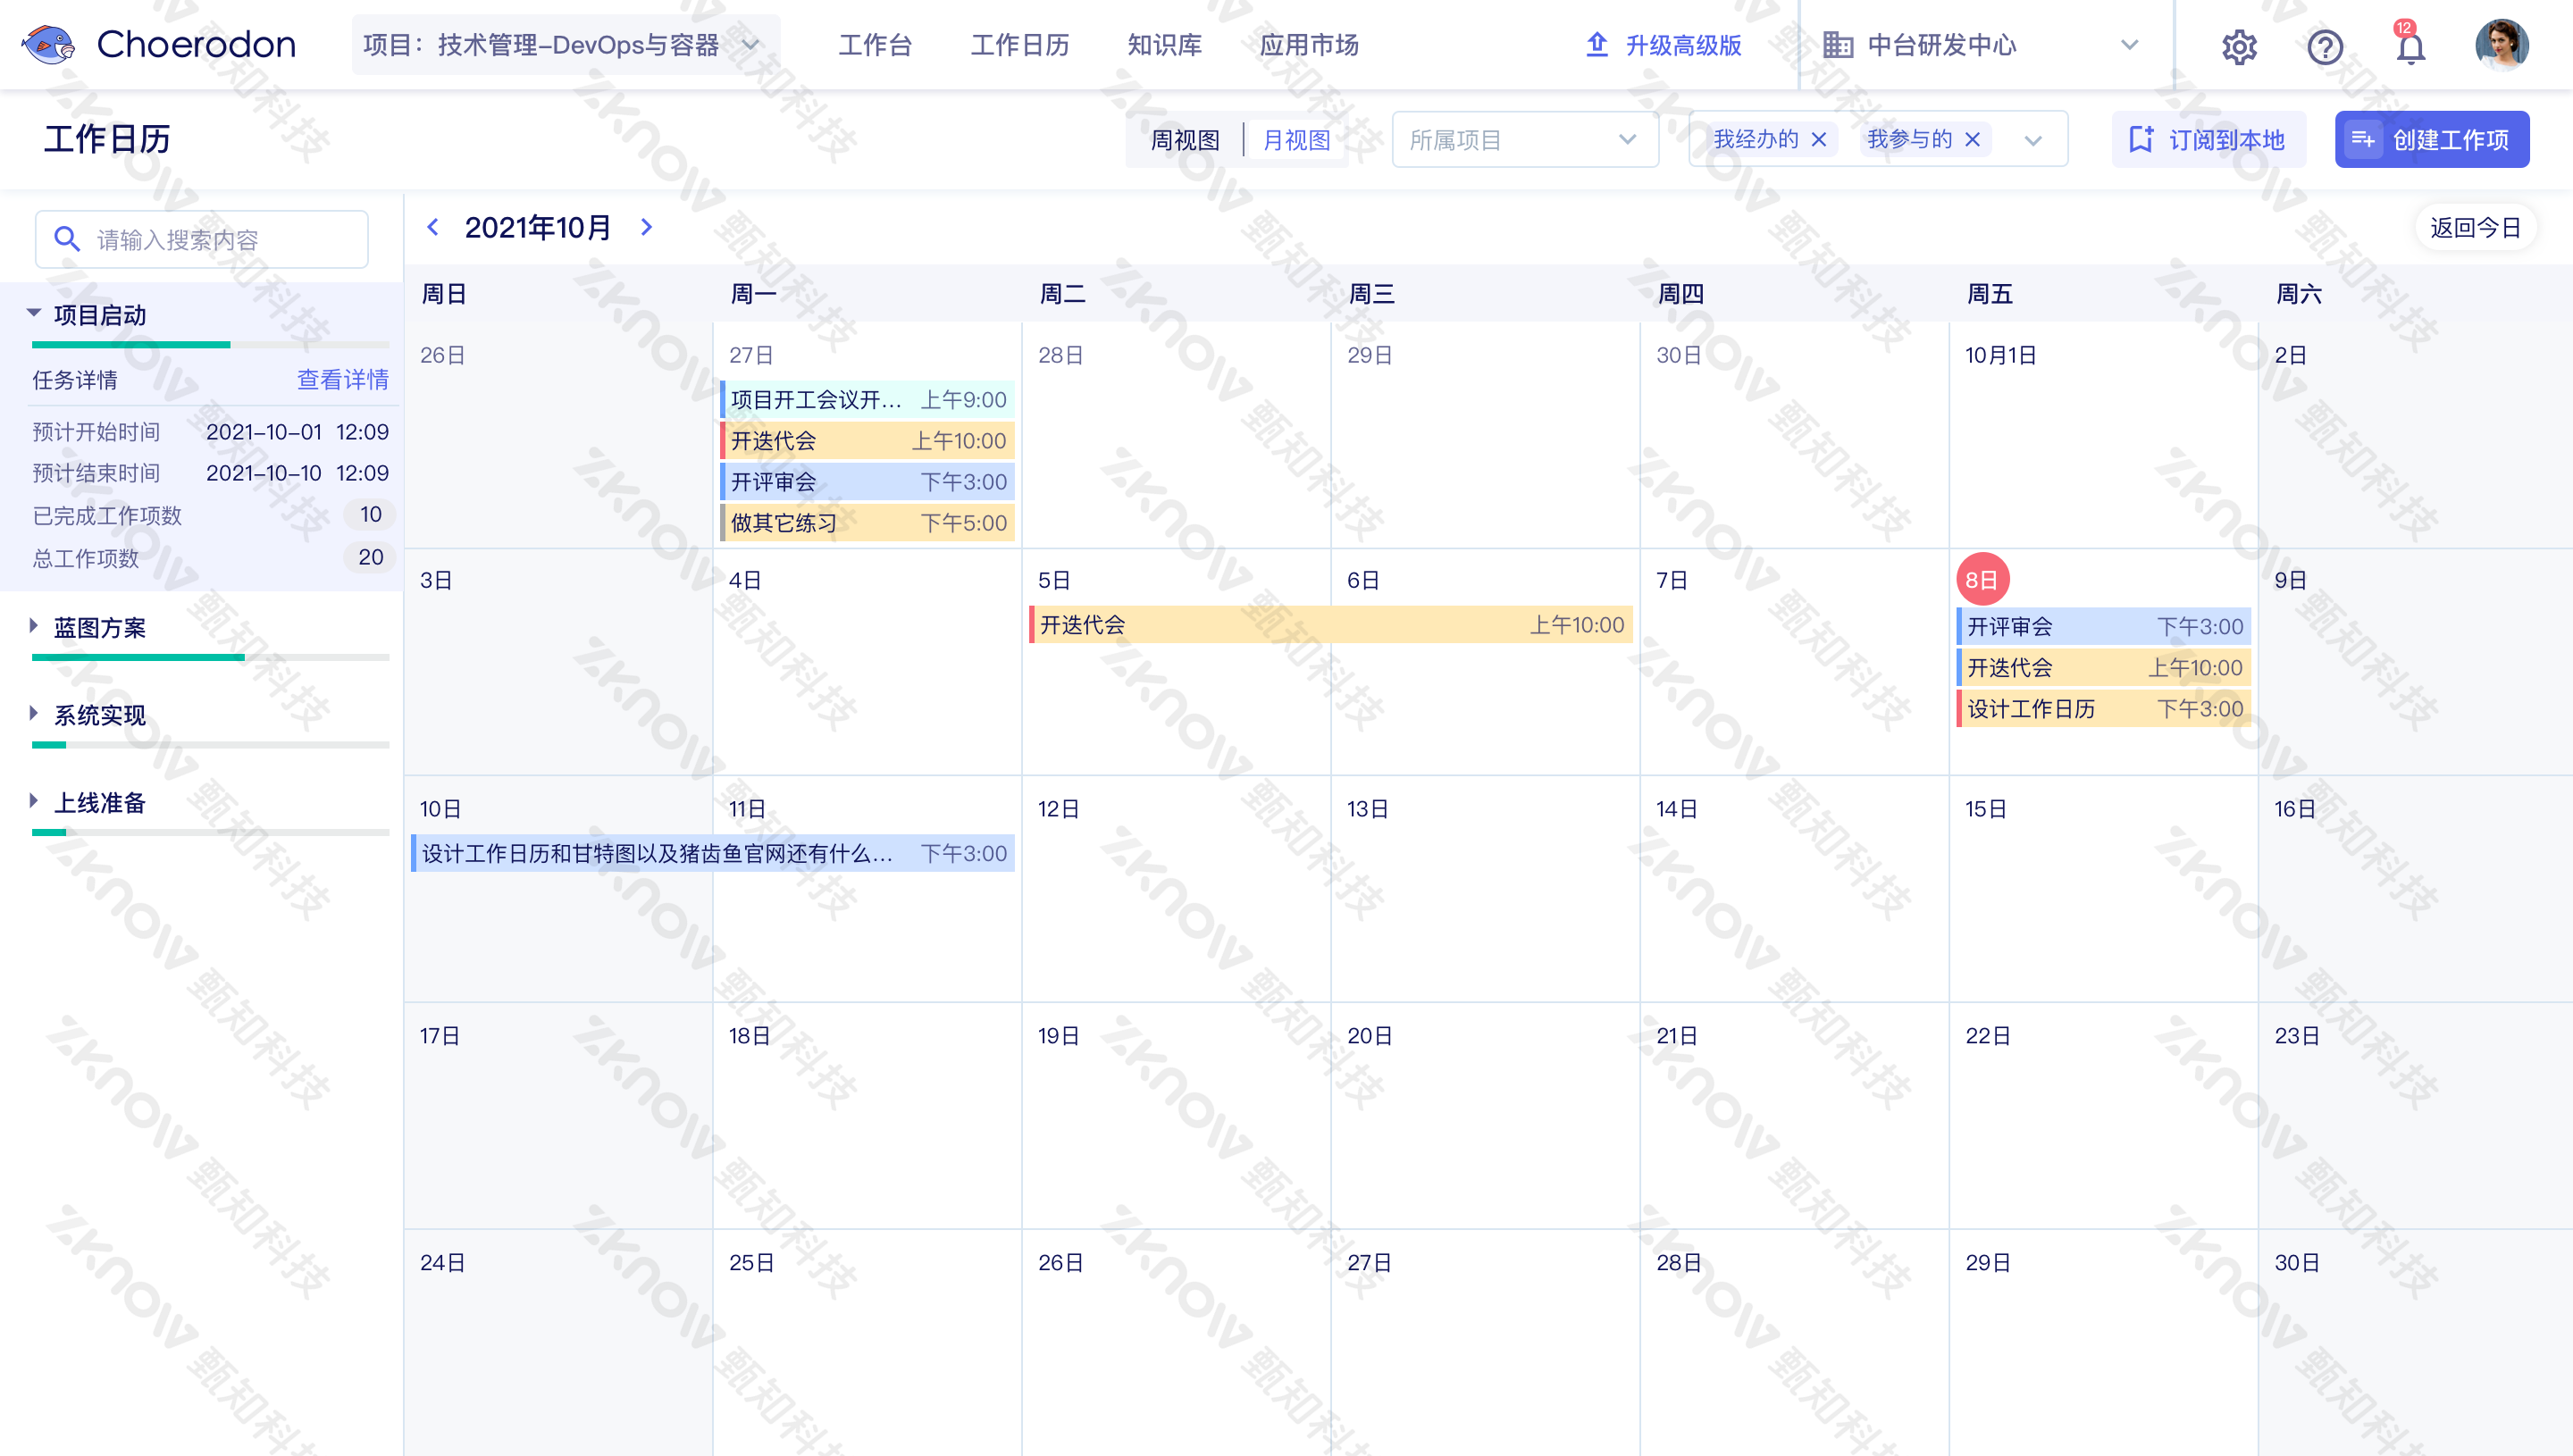The width and height of the screenshot is (2573, 1456).
Task: Click the 创建工作项 button
Action: 2431,140
